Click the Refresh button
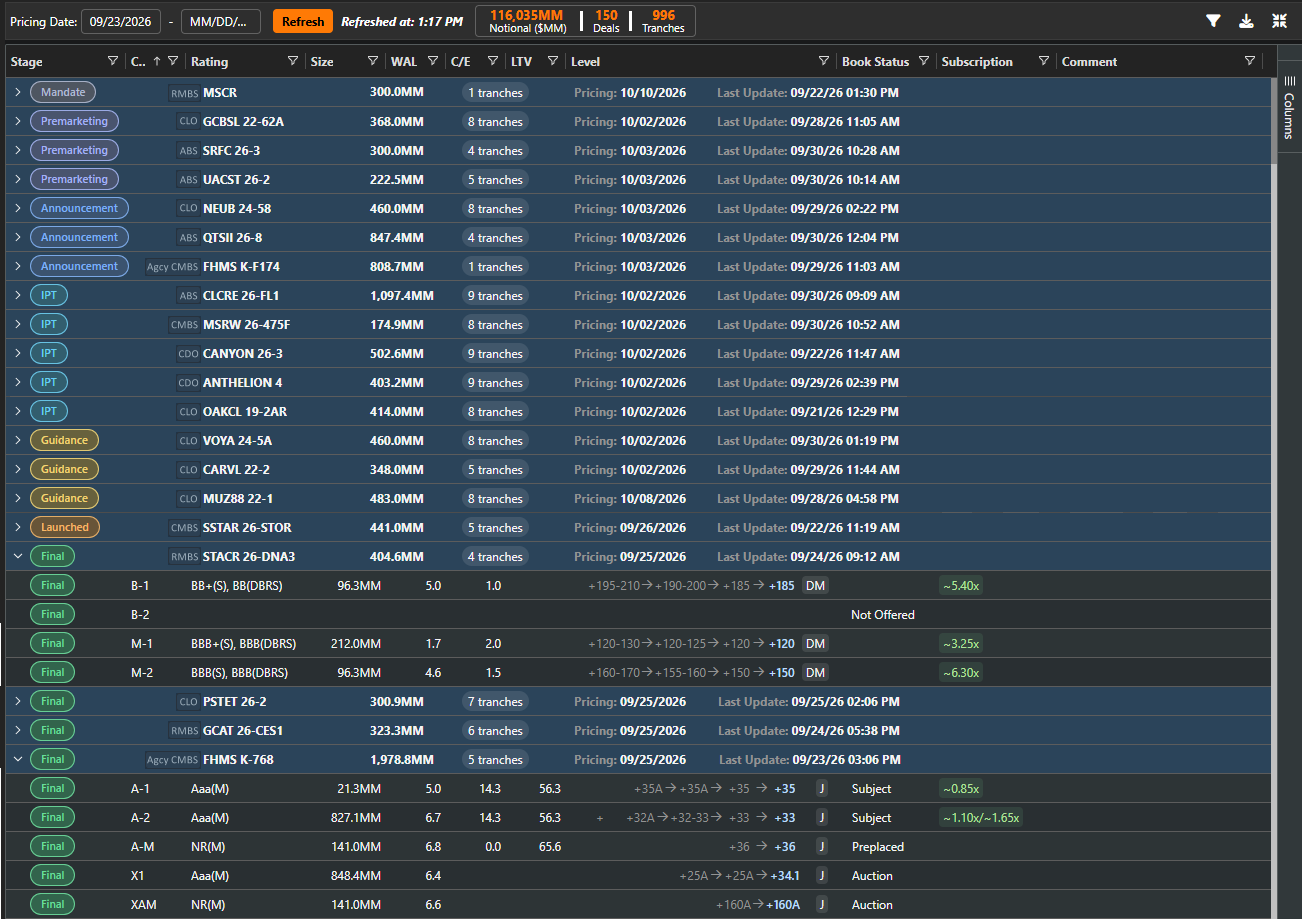This screenshot has width=1302, height=919. point(303,21)
